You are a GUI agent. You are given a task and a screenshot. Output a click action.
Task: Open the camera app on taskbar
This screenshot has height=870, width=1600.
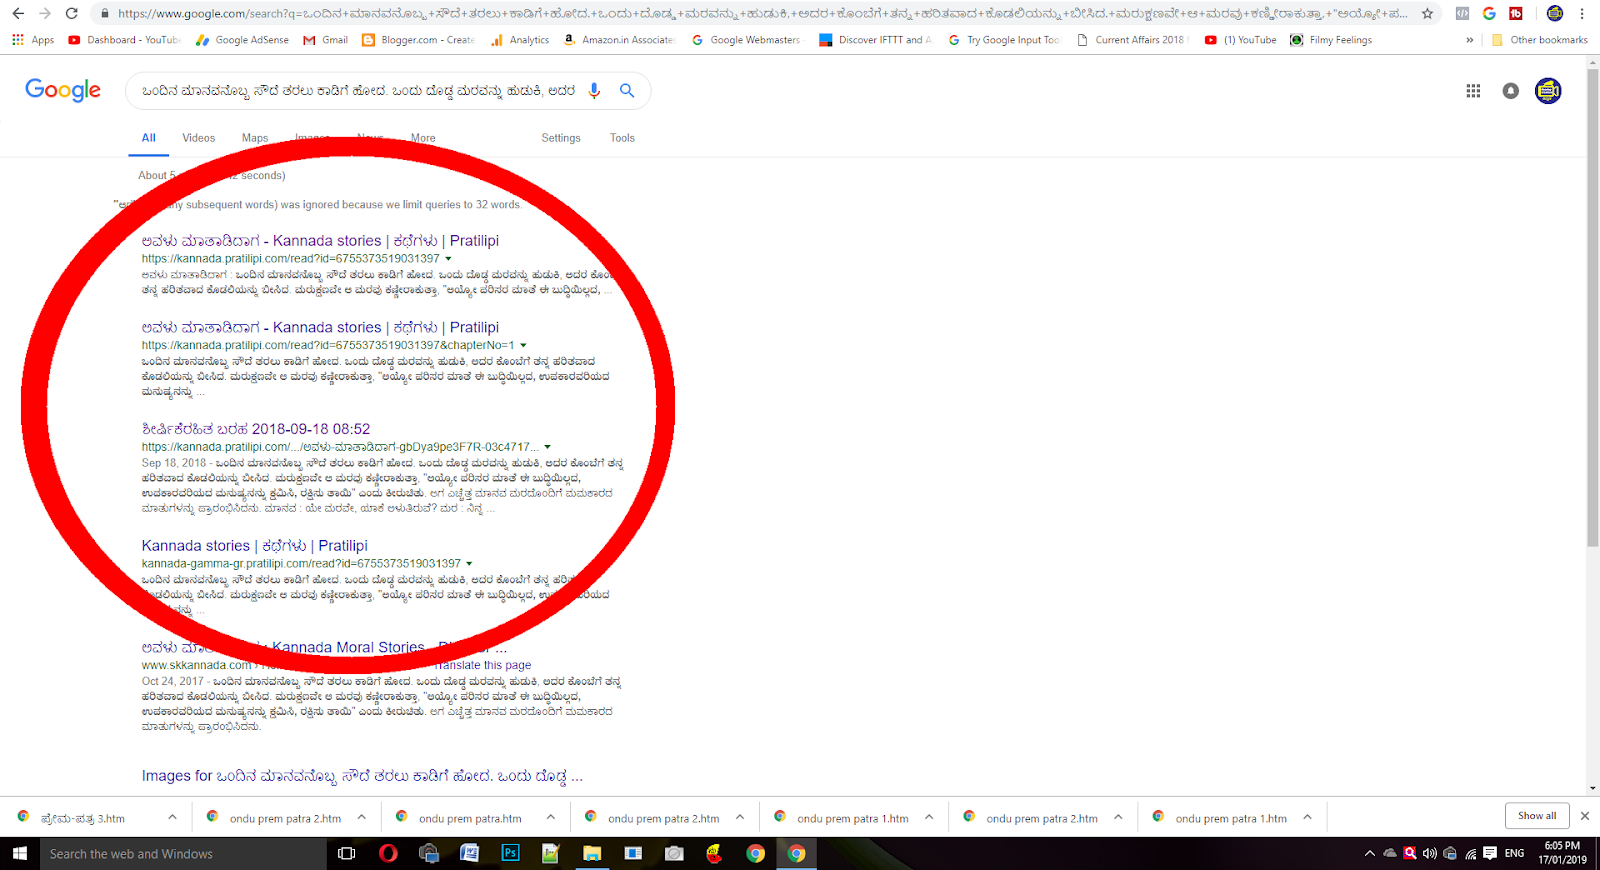coord(674,854)
